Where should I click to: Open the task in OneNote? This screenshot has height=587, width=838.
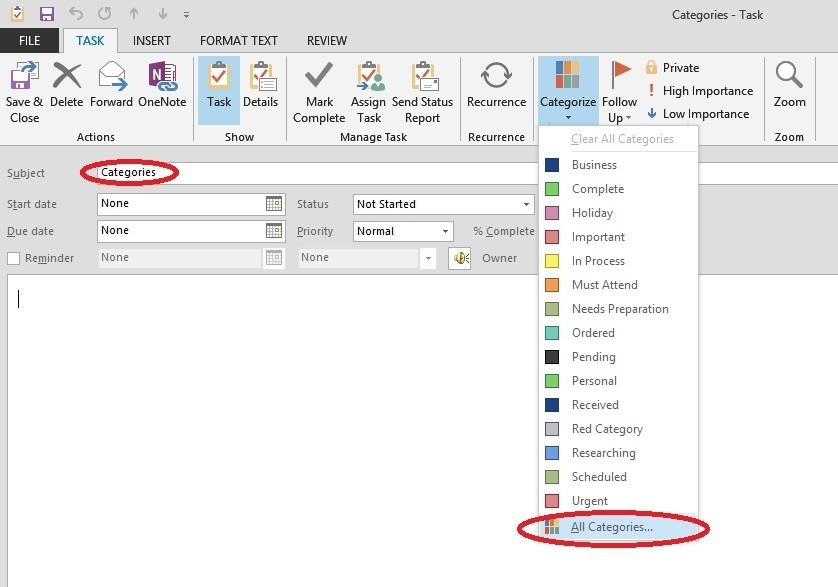tap(162, 90)
